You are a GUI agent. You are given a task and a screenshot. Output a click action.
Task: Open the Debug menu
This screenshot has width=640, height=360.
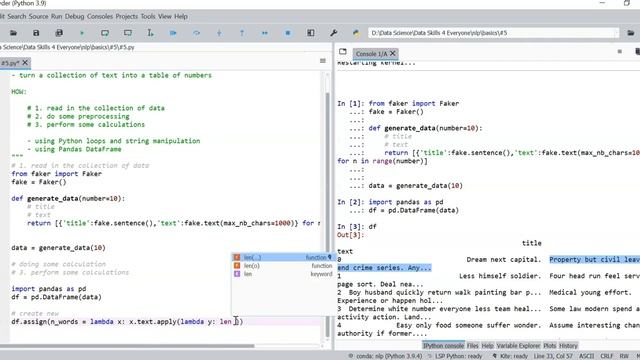(x=74, y=16)
